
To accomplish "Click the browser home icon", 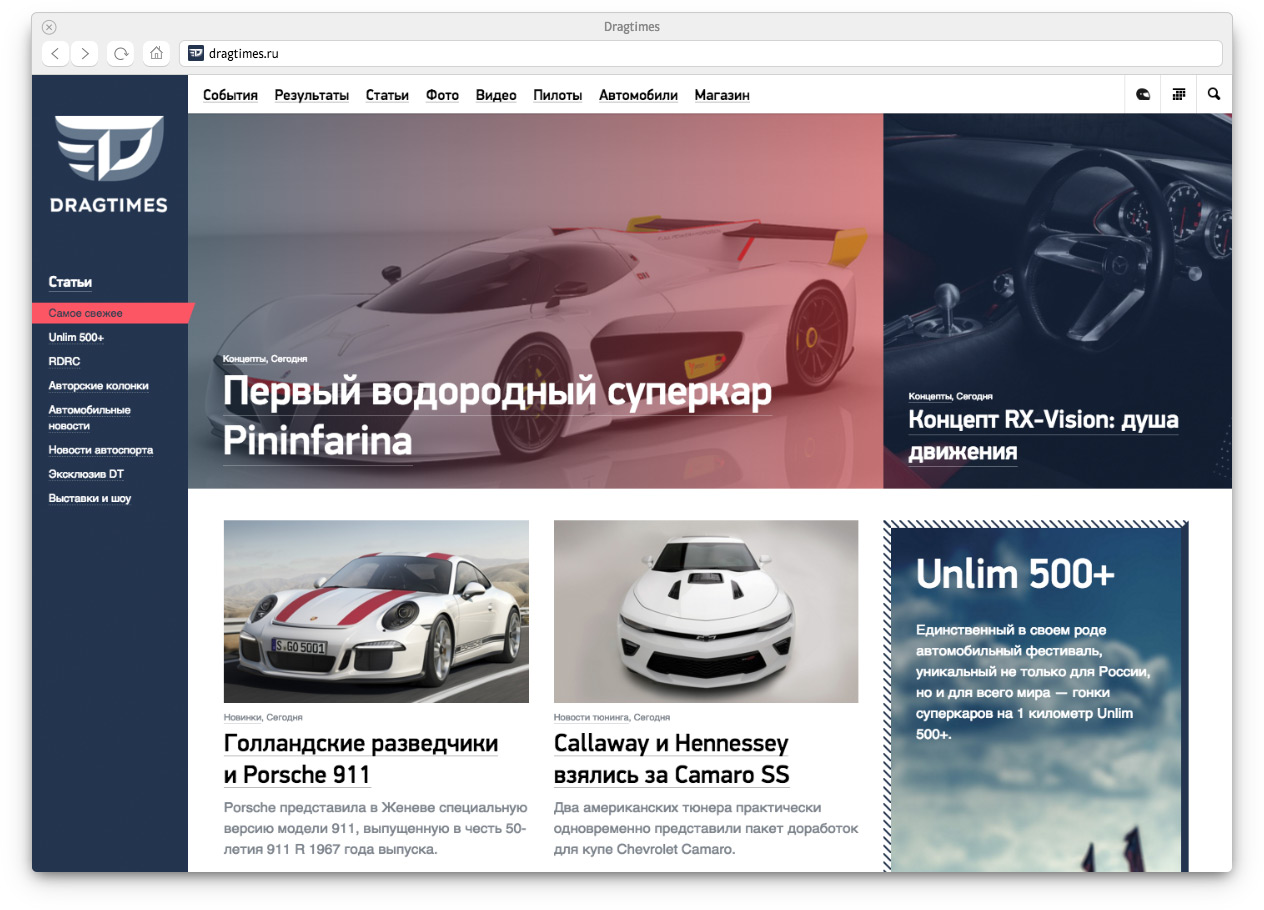I will (x=156, y=53).
